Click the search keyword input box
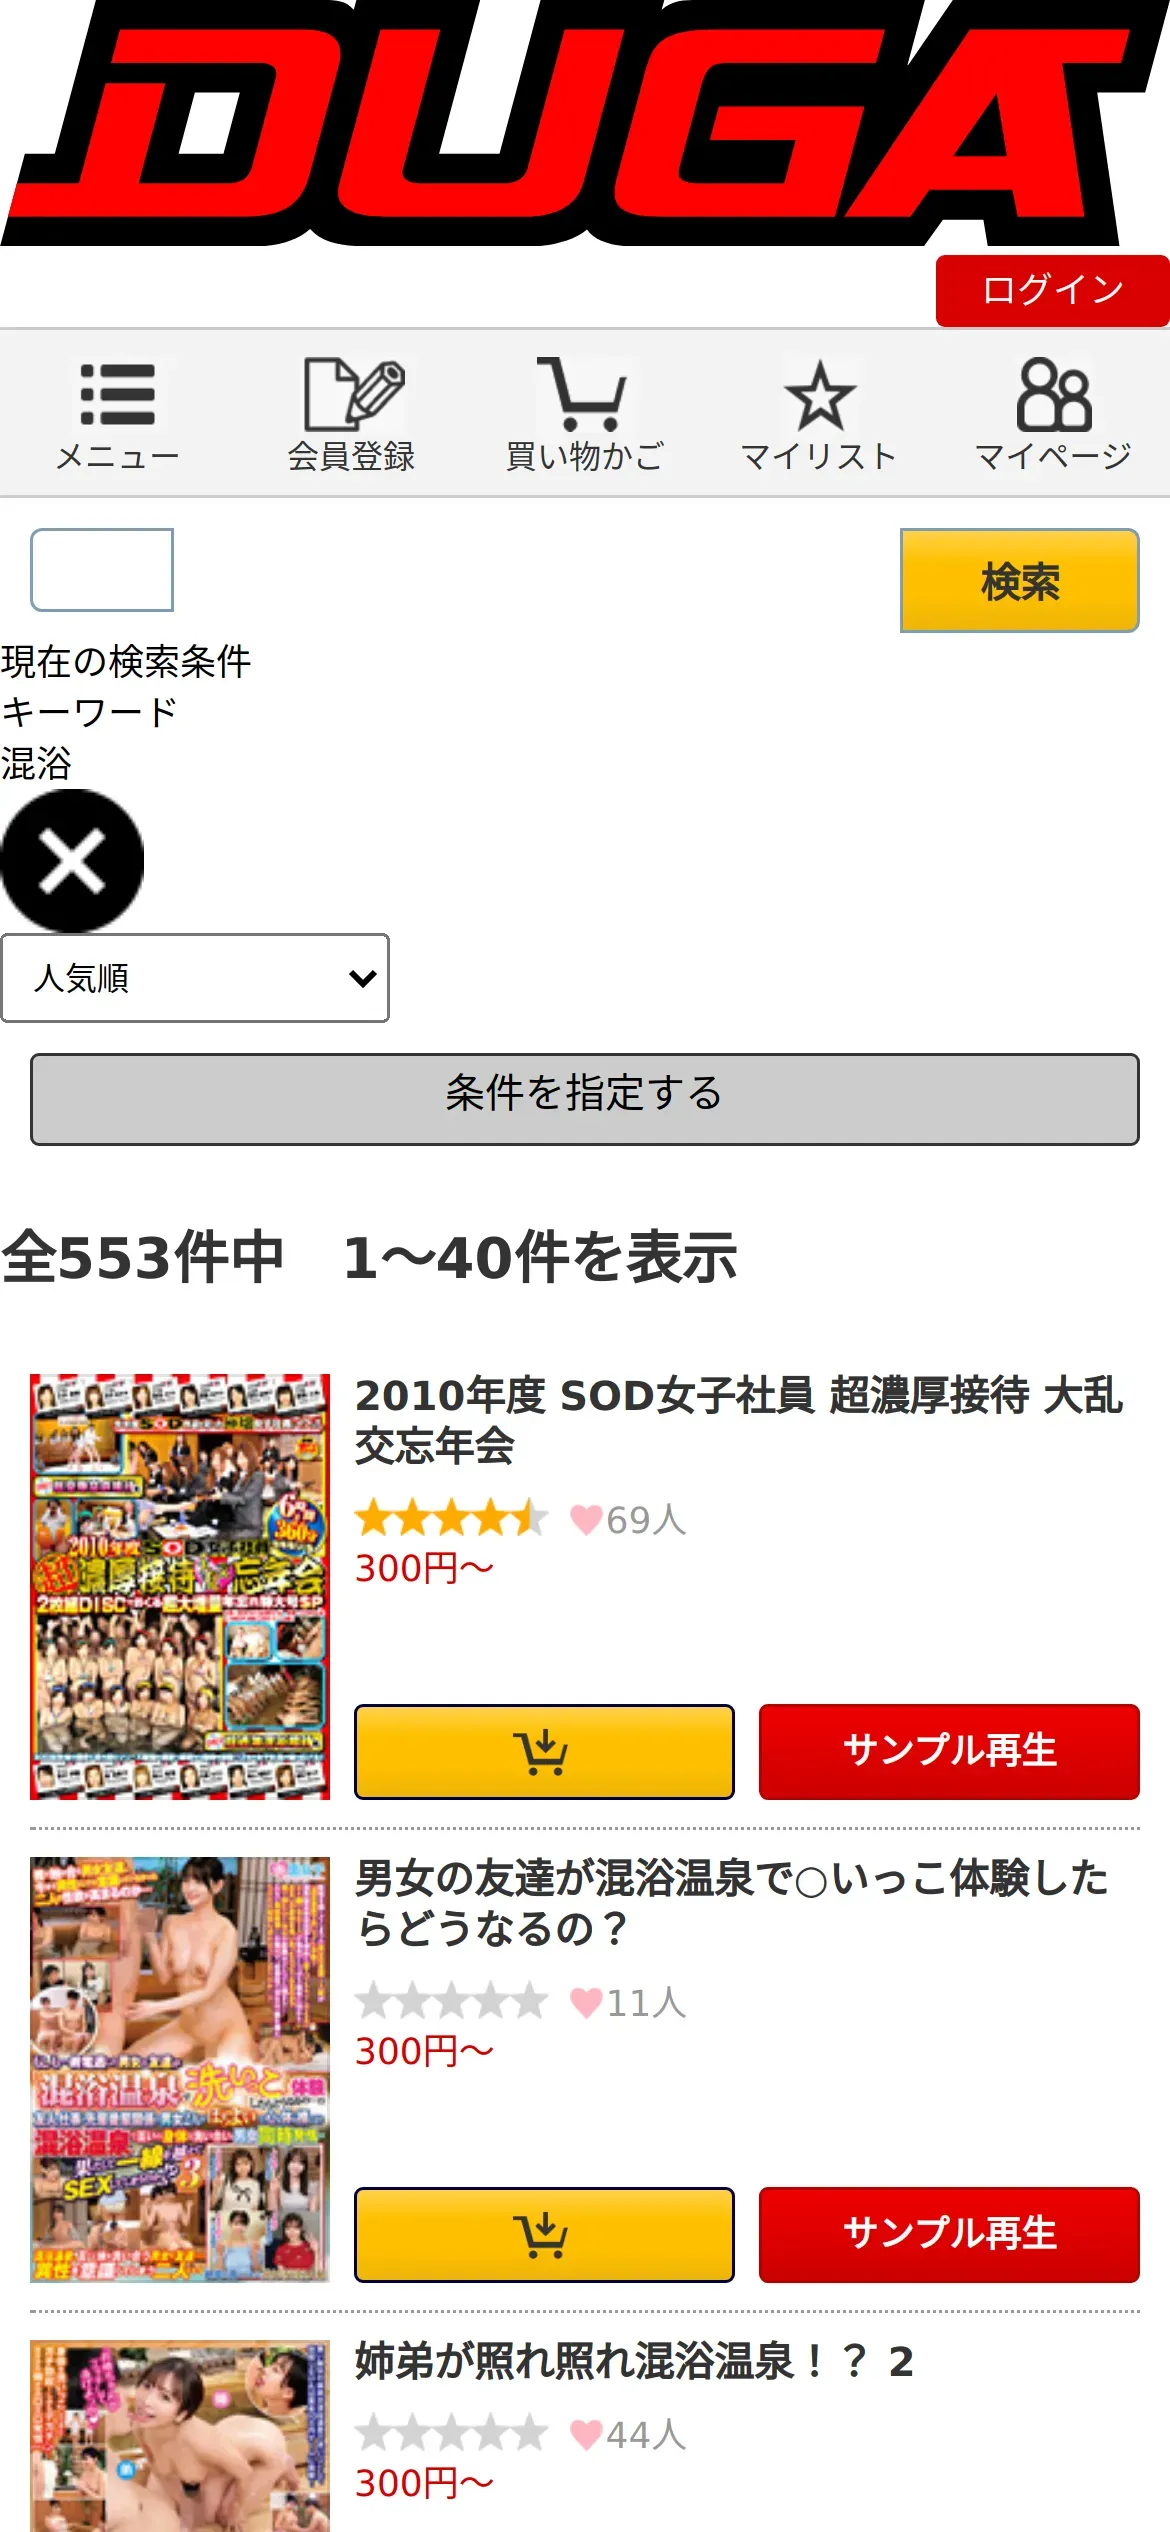Viewport: 1170px width, 2532px height. tap(102, 570)
